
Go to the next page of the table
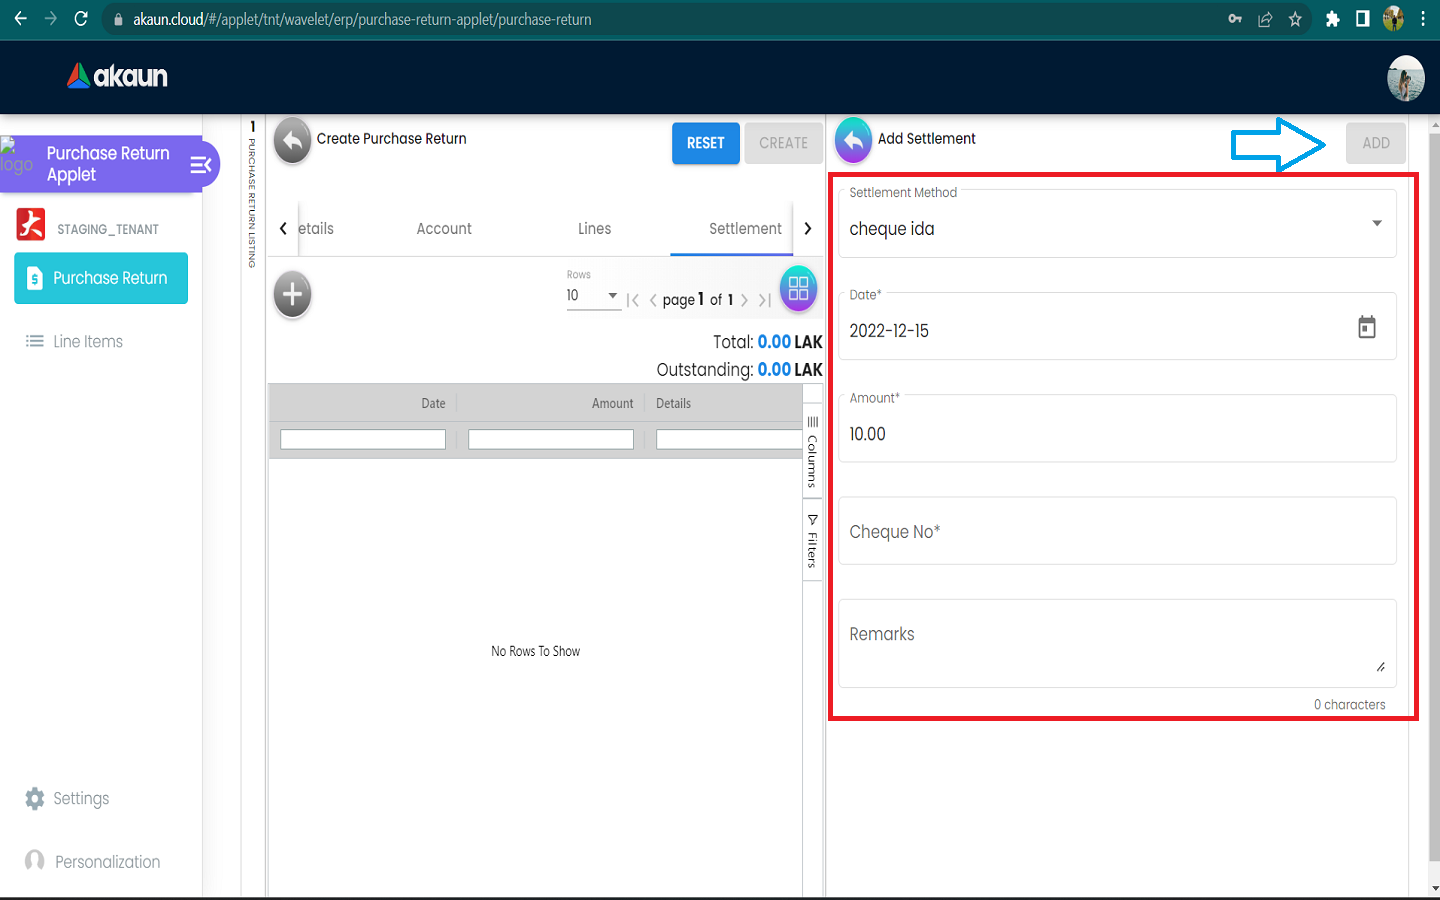pyautogui.click(x=744, y=300)
